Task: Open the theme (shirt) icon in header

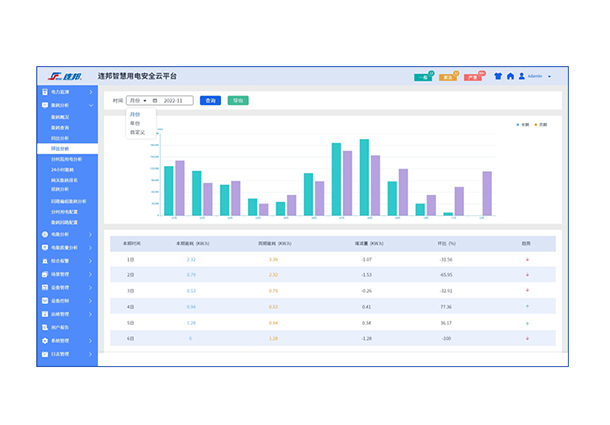Action: tap(497, 76)
